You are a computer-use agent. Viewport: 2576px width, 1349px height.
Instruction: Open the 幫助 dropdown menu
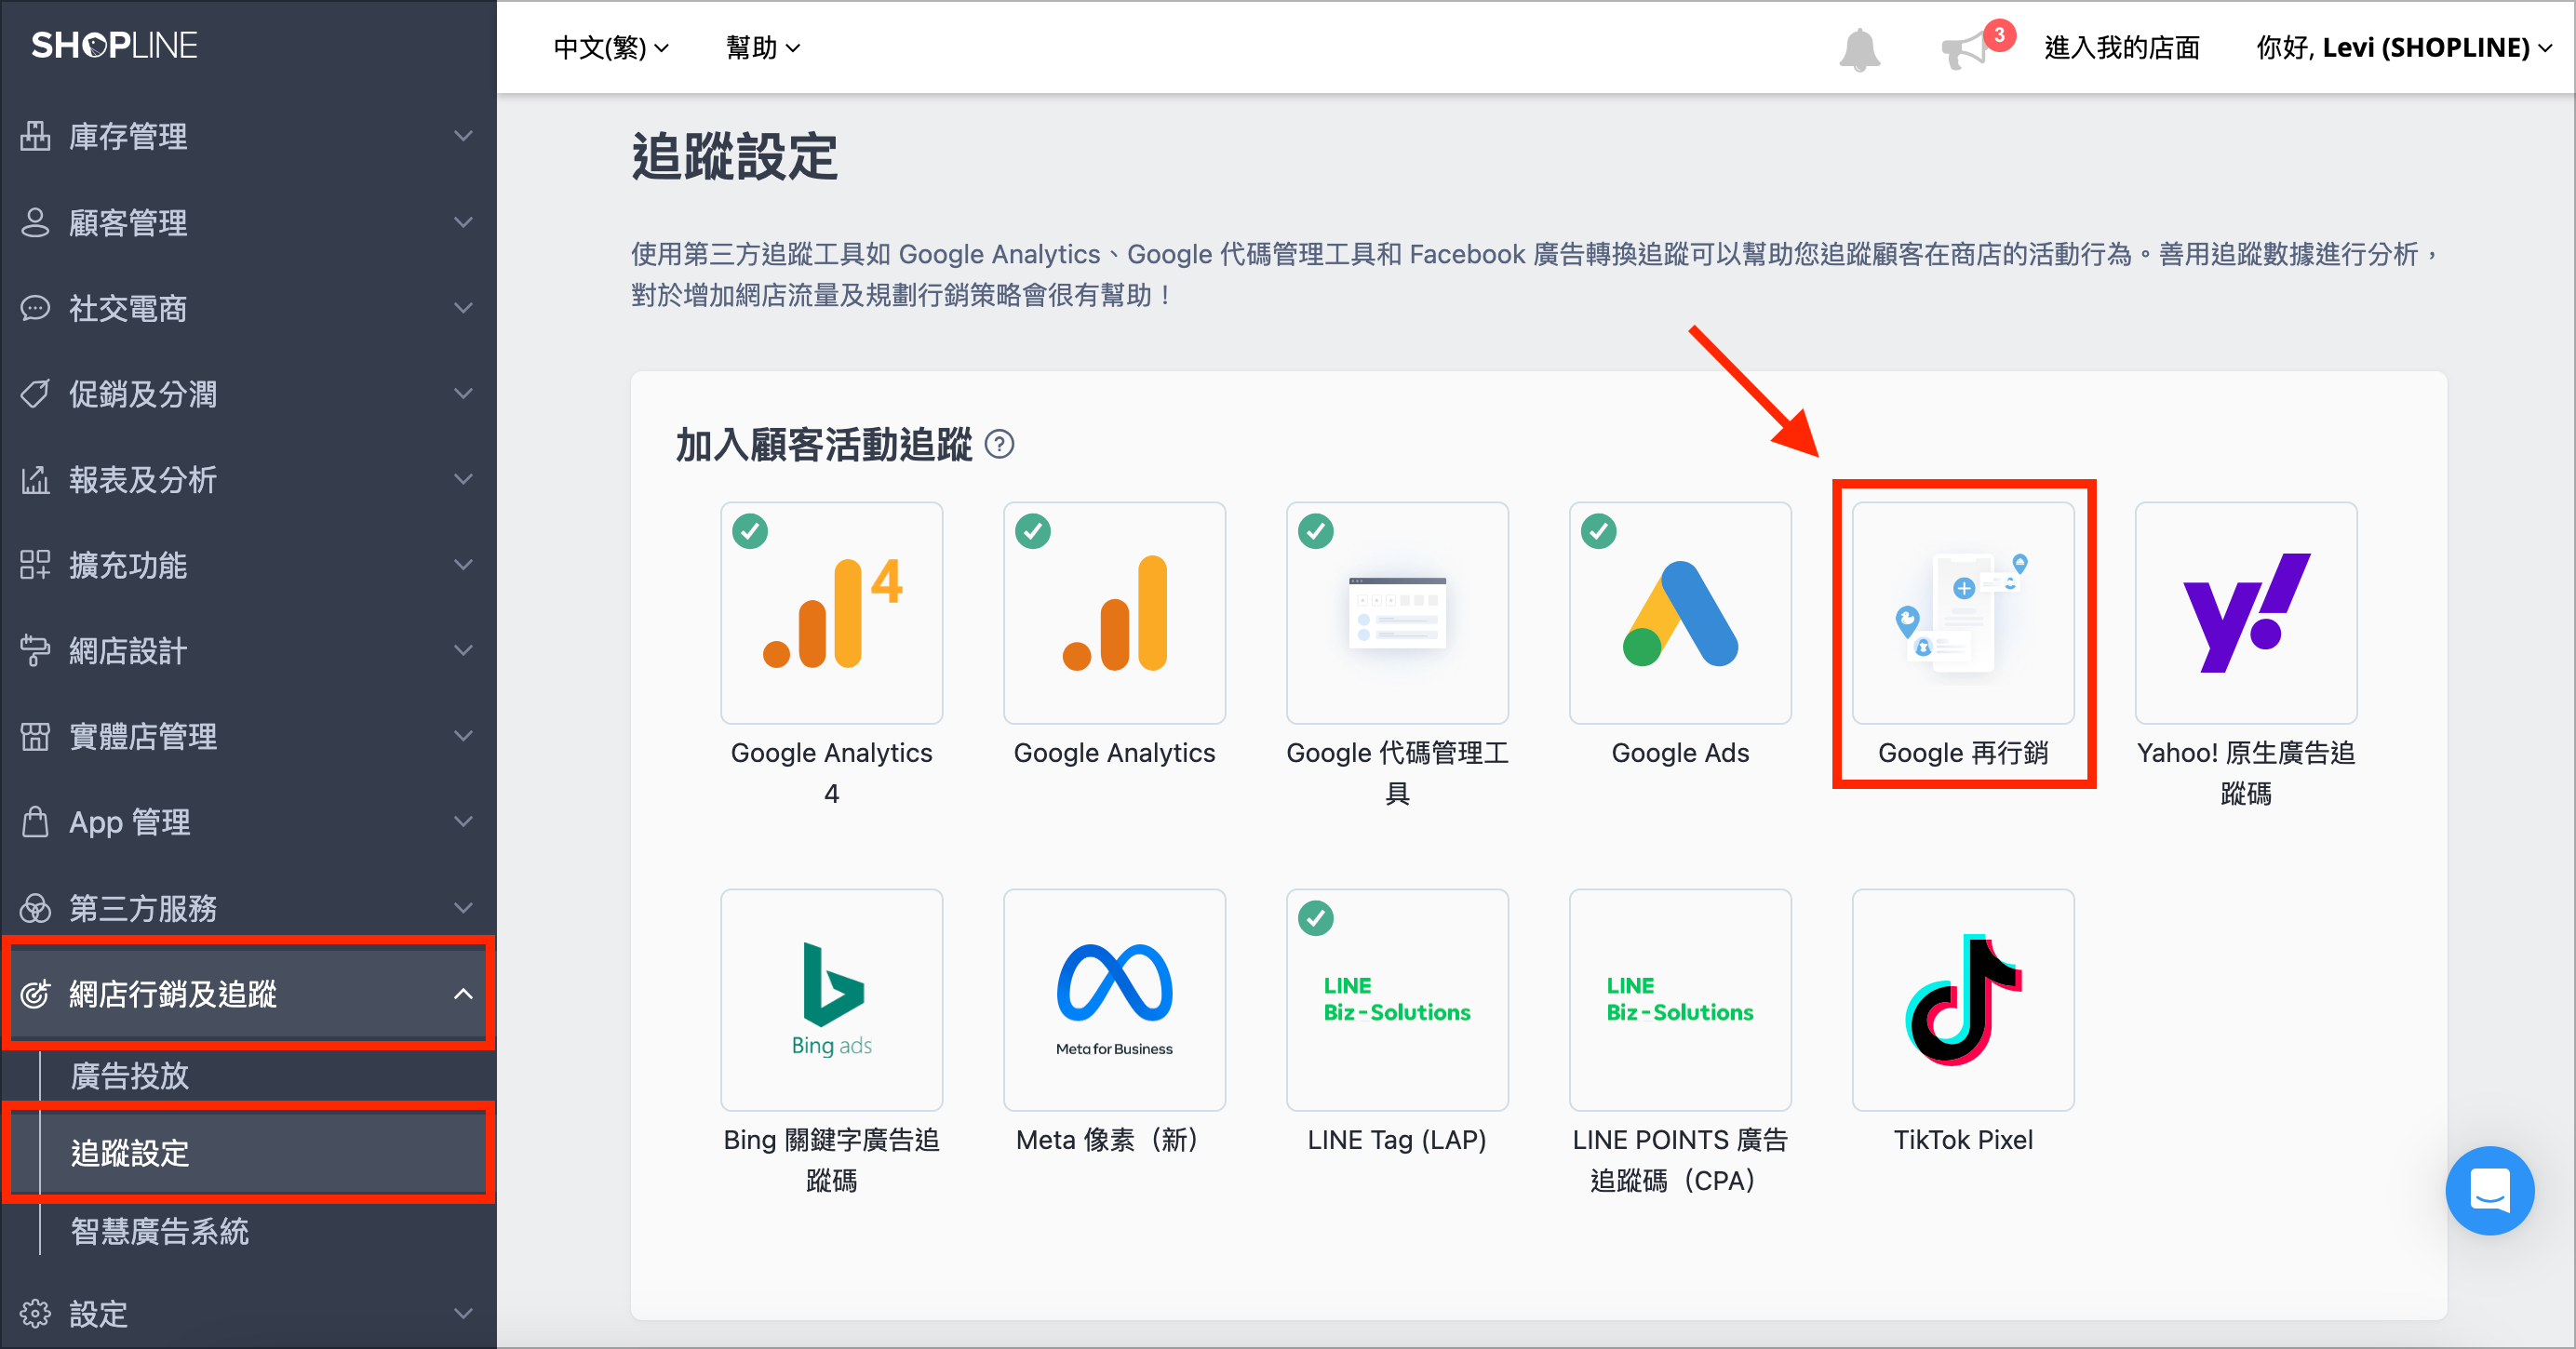pyautogui.click(x=763, y=47)
